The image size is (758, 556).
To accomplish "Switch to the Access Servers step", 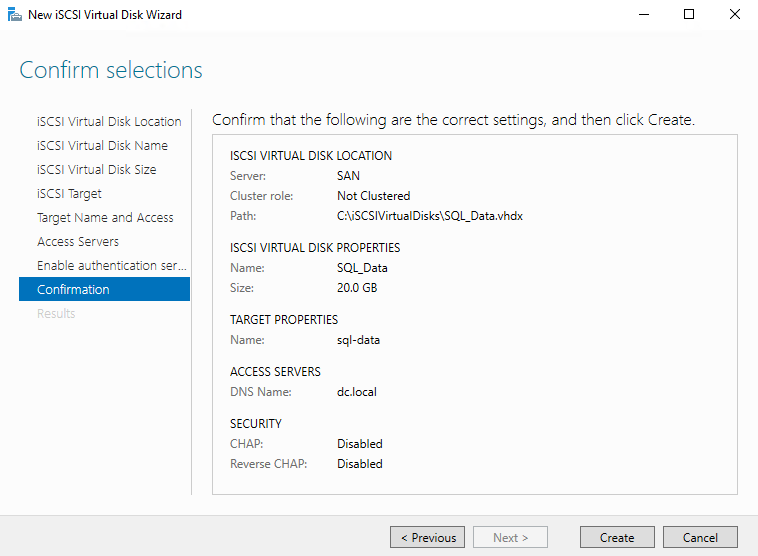I will pos(78,241).
